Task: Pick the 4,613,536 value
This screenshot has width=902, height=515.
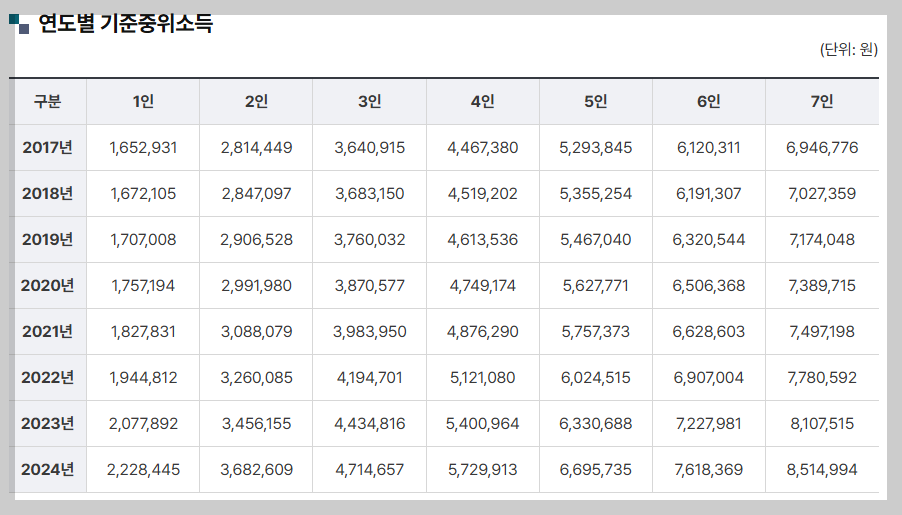Action: click(x=483, y=240)
